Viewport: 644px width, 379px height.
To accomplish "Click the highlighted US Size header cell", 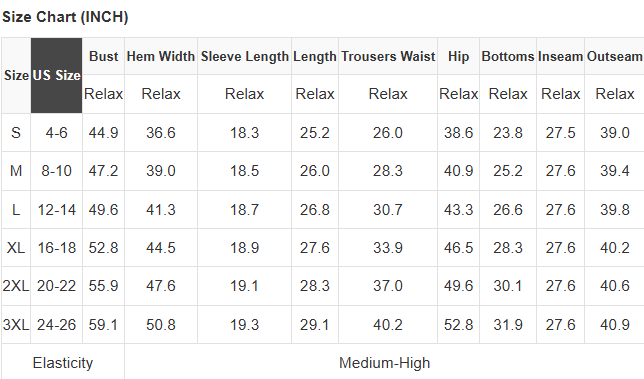I will (x=56, y=76).
